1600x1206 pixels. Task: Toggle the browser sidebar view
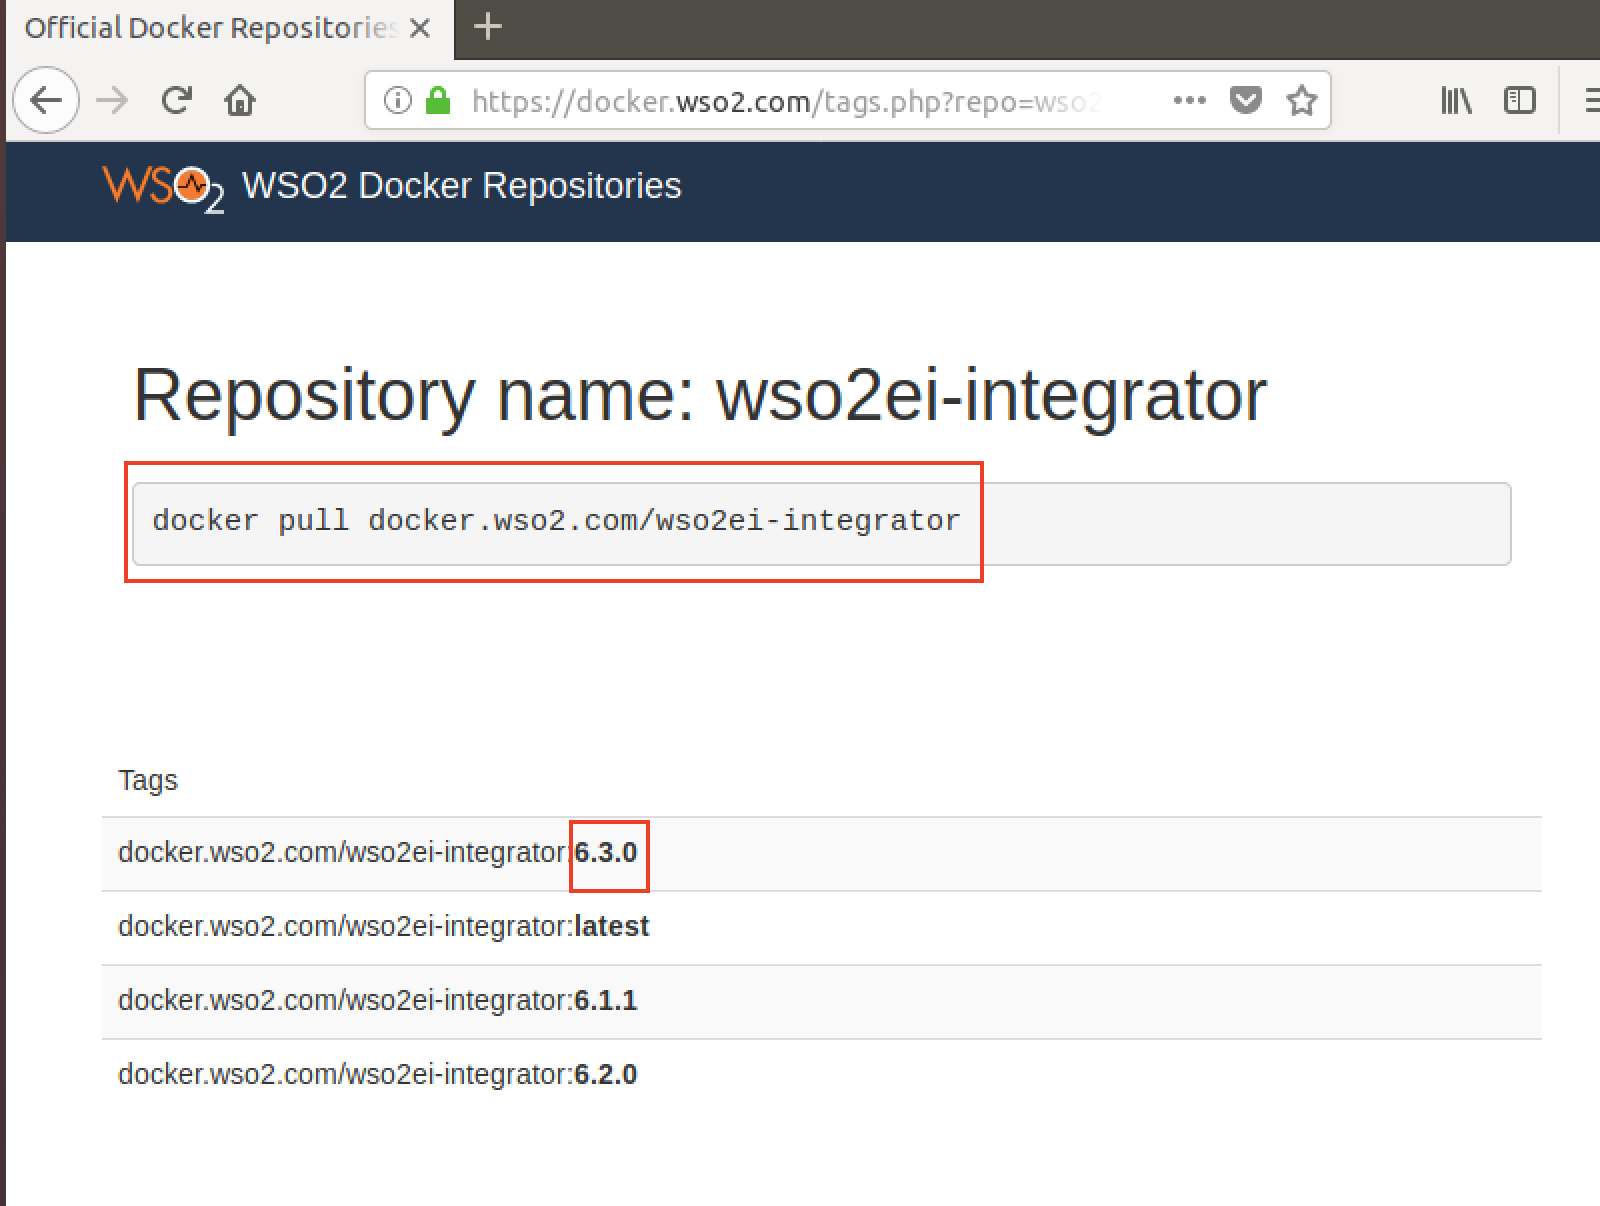(1519, 100)
